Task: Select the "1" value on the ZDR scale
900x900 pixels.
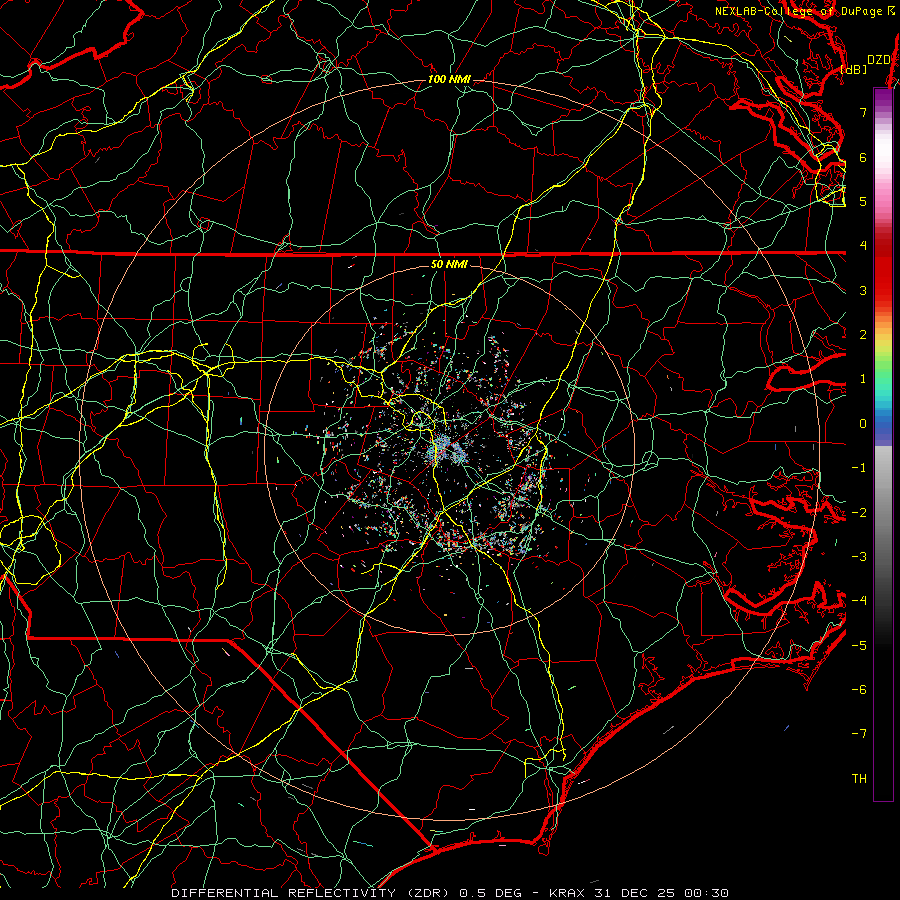Action: tap(863, 379)
